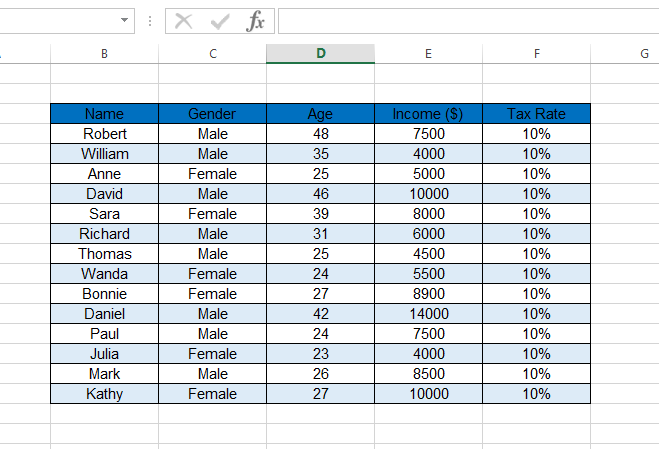Expand the Name Box dropdown arrow
This screenshot has height=449, width=659.
[x=124, y=20]
